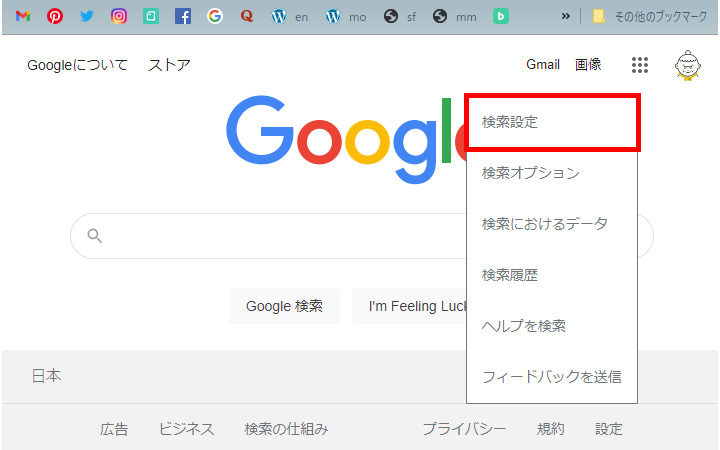The width and height of the screenshot is (720, 450).
Task: Select 検索オプション in the menu
Action: pyautogui.click(x=552, y=173)
